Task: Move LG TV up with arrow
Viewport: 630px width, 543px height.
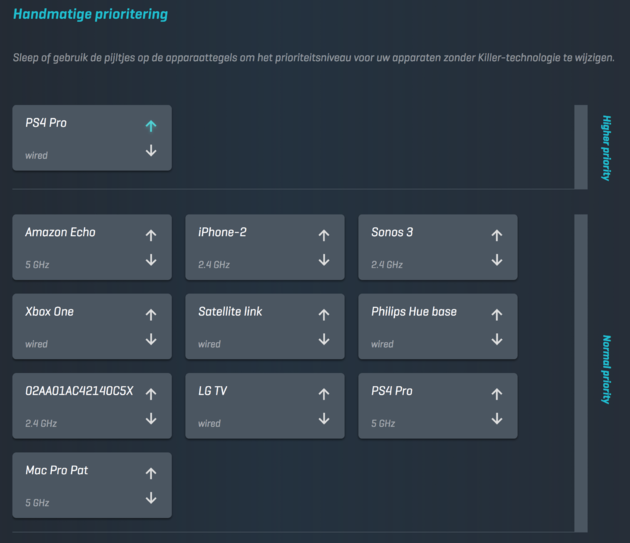Action: click(324, 394)
